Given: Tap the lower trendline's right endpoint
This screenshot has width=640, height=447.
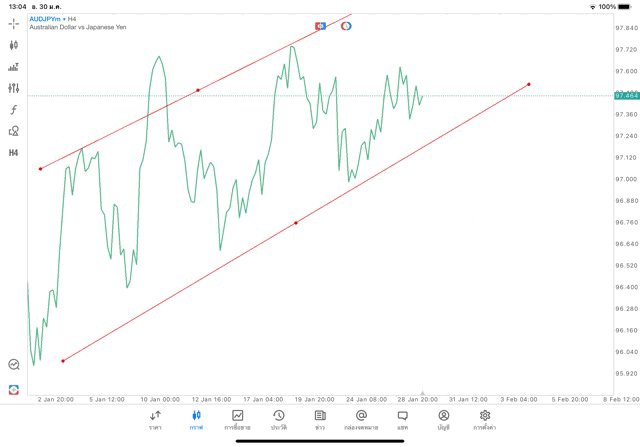Looking at the screenshot, I should pos(528,84).
